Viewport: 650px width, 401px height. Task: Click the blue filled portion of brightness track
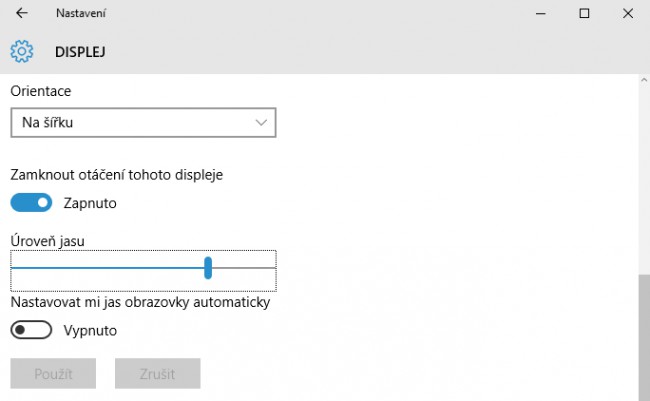coord(107,268)
